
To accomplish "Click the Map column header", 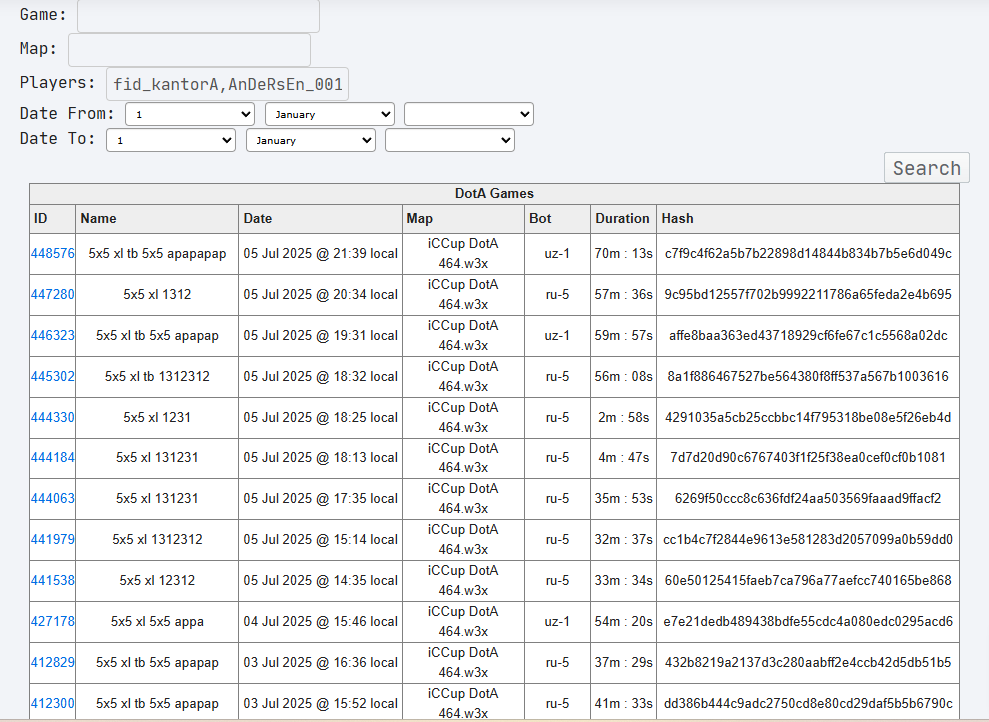I will tap(463, 219).
